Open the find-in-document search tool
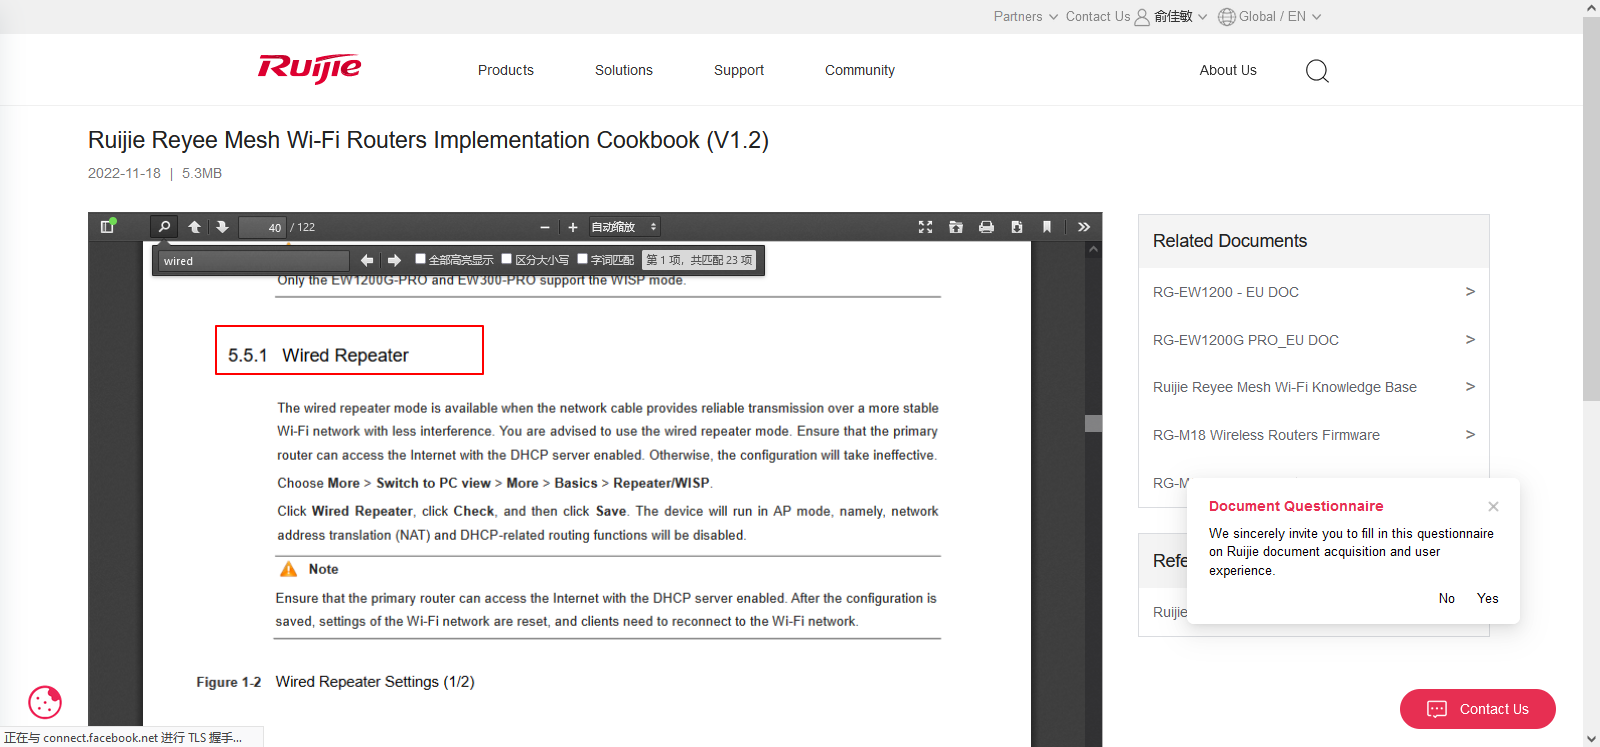The height and width of the screenshot is (747, 1600). (164, 227)
